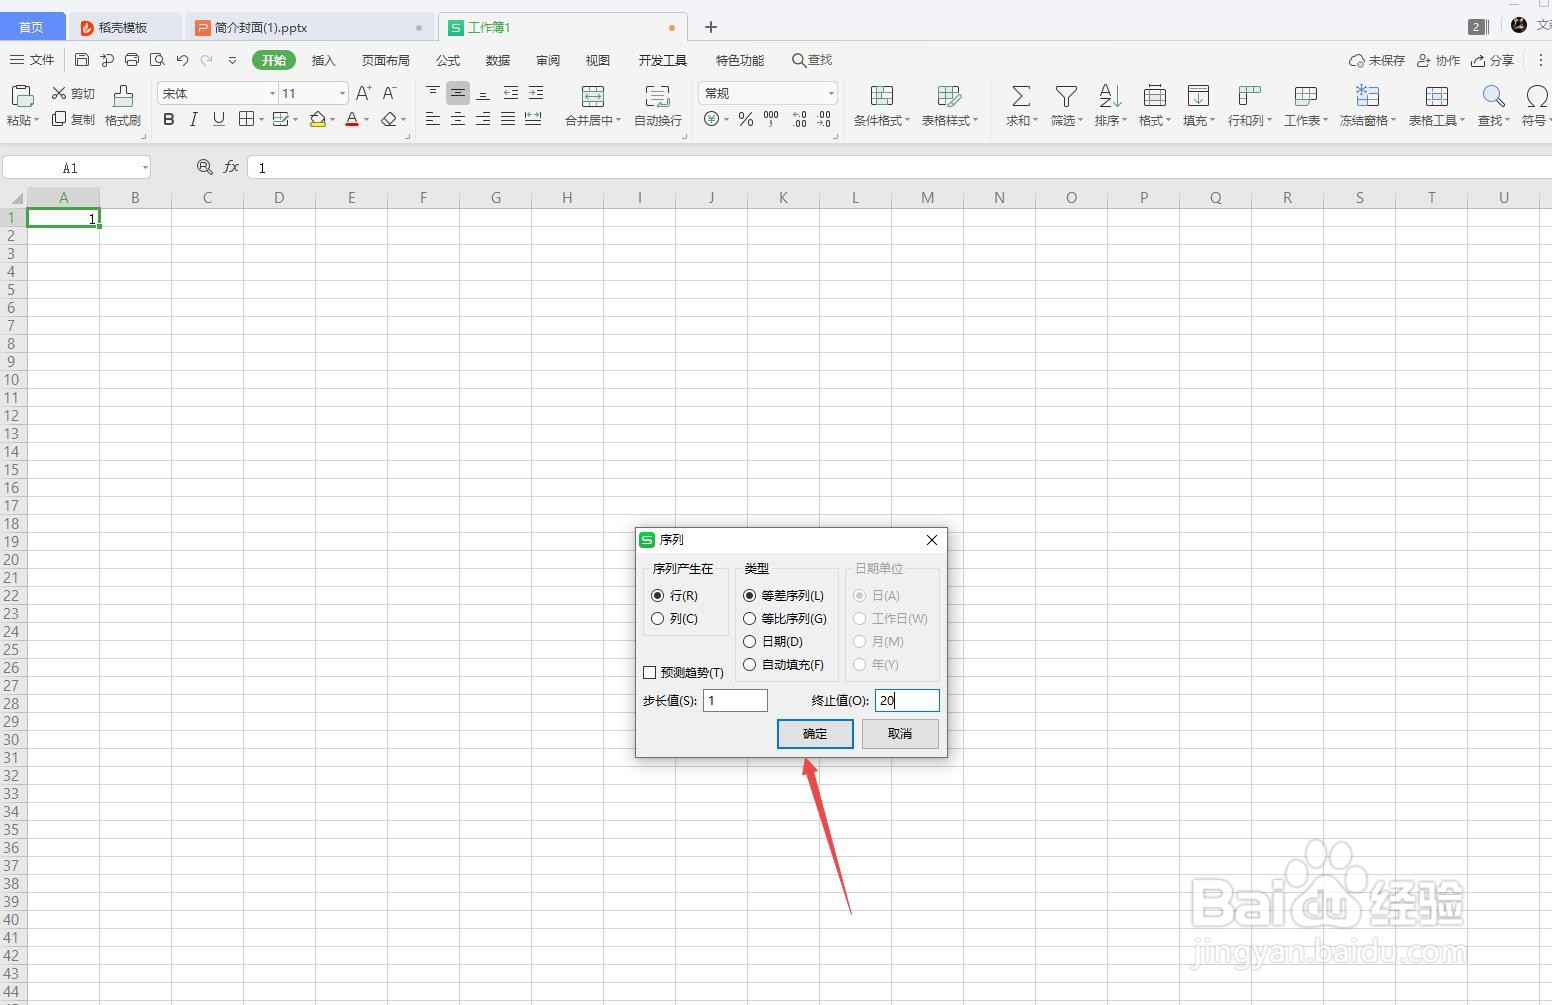Viewport: 1552px width, 1005px height.
Task: Click the 步长值 step value field
Action: pos(735,700)
